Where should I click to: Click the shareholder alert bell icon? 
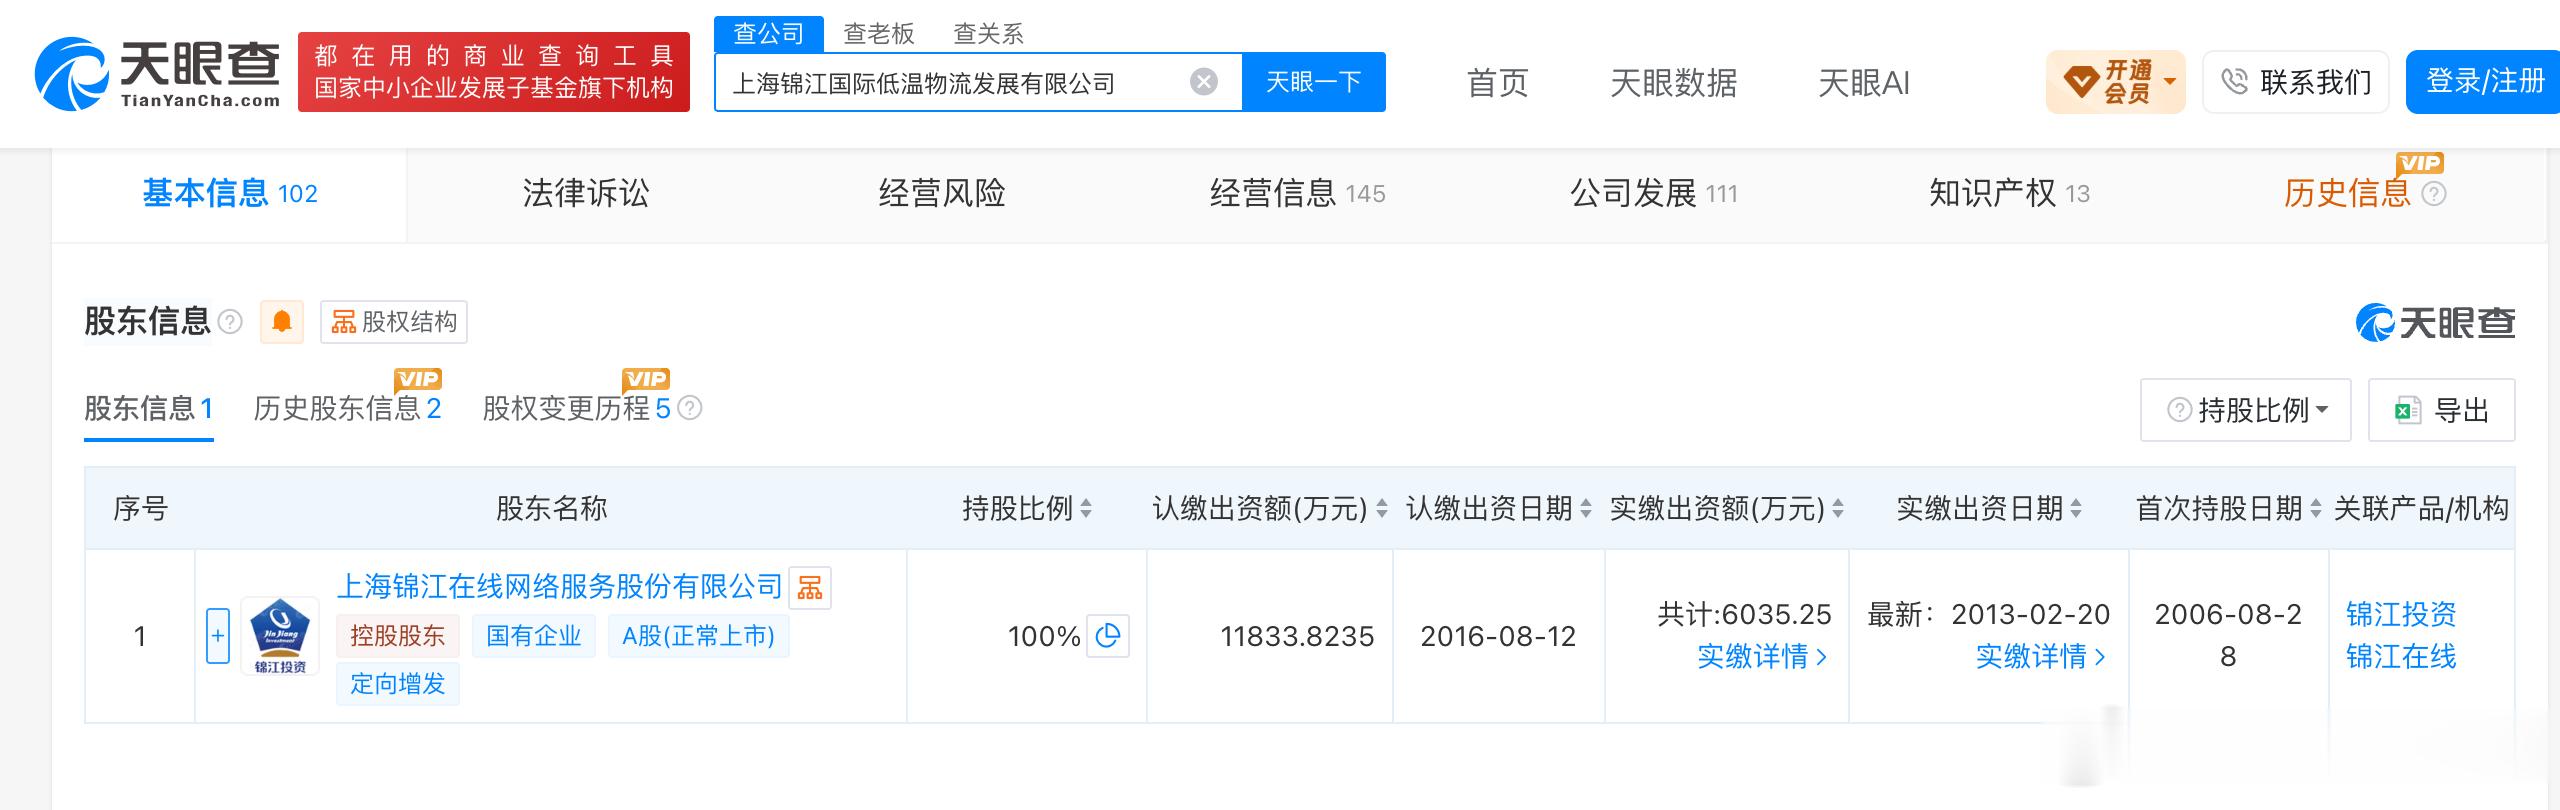pos(282,322)
